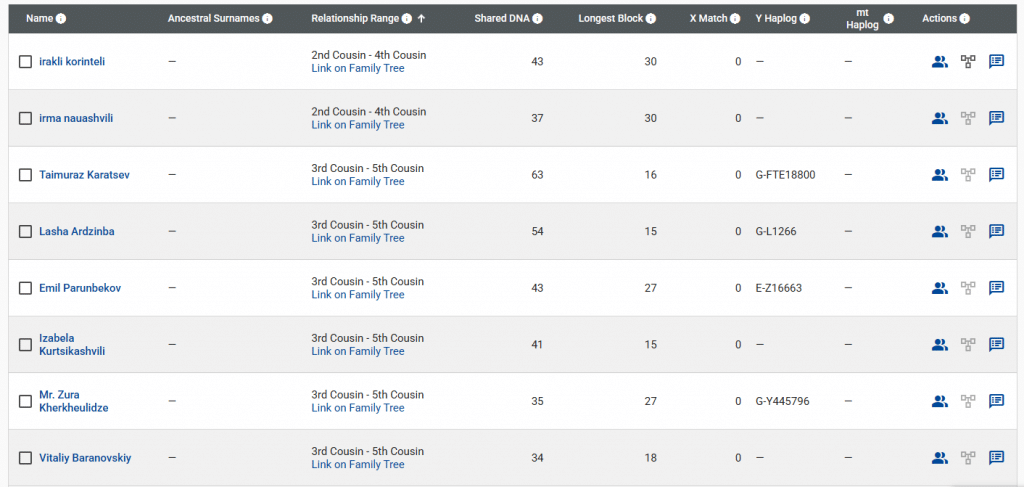1024x487 pixels.
Task: Open Izabela Kurtsikashvili's profile name
Action: coord(72,344)
